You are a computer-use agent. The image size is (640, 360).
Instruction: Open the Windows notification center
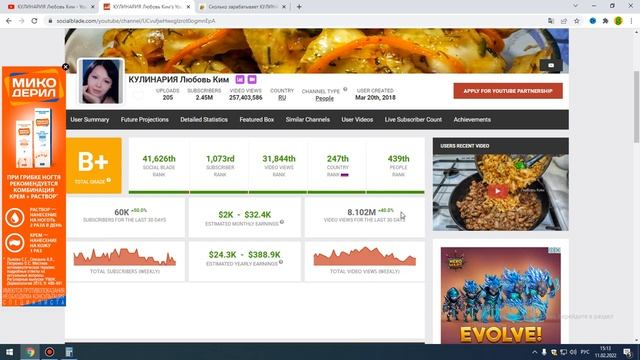pos(627,352)
